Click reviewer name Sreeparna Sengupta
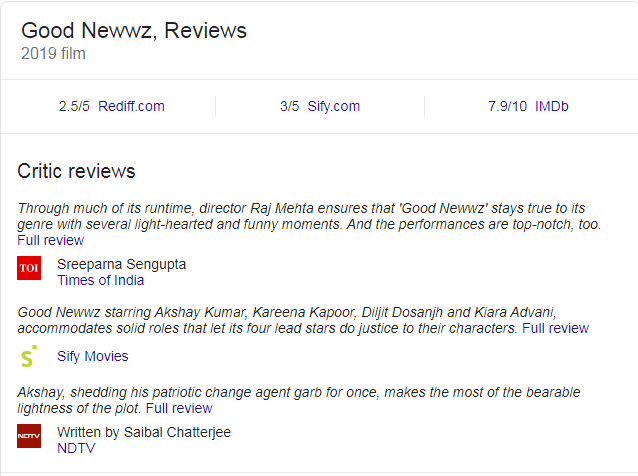This screenshot has height=476, width=638. coord(121,264)
